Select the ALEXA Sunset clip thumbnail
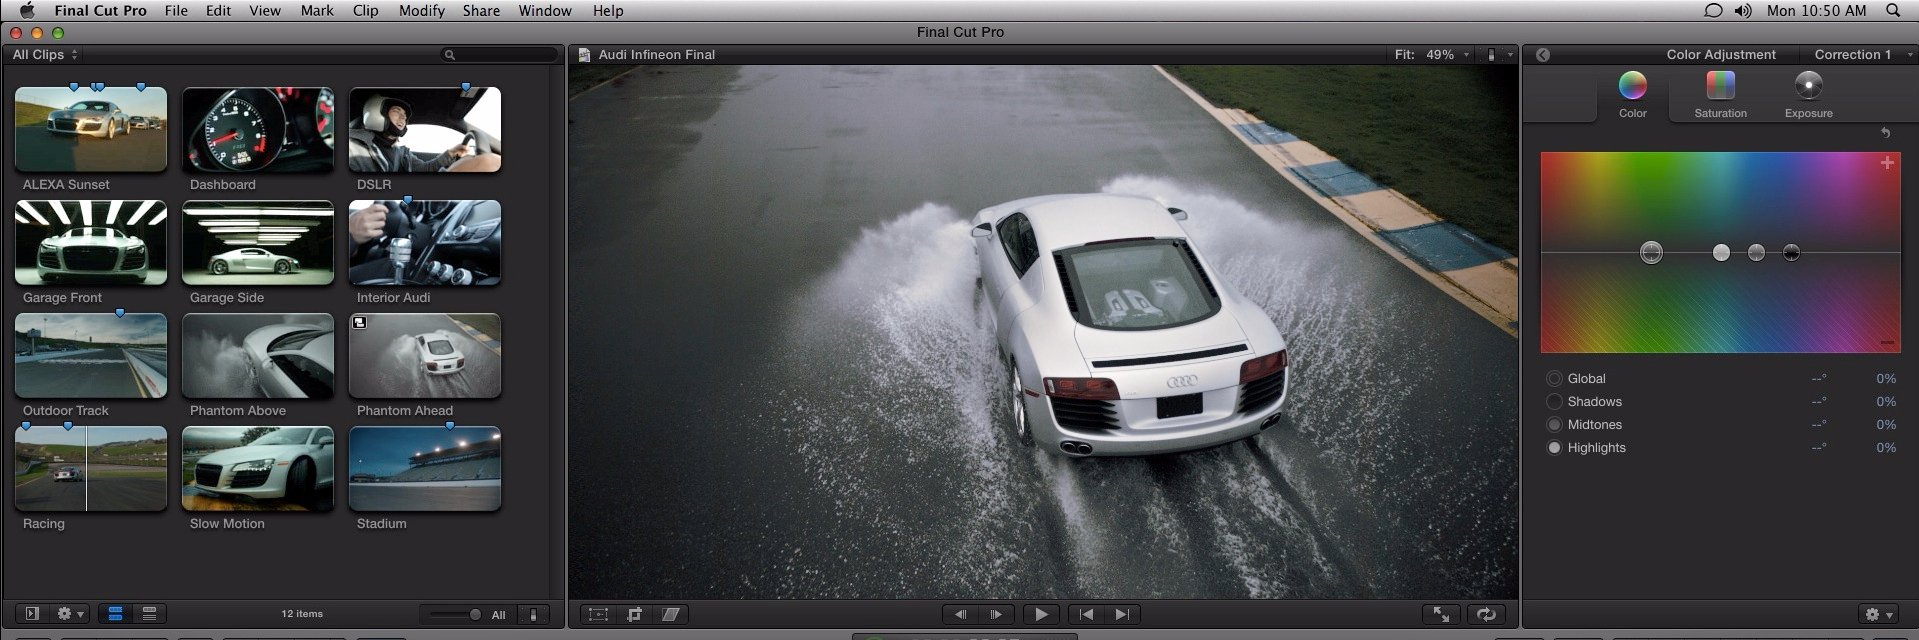Viewport: 1919px width, 640px height. (91, 129)
